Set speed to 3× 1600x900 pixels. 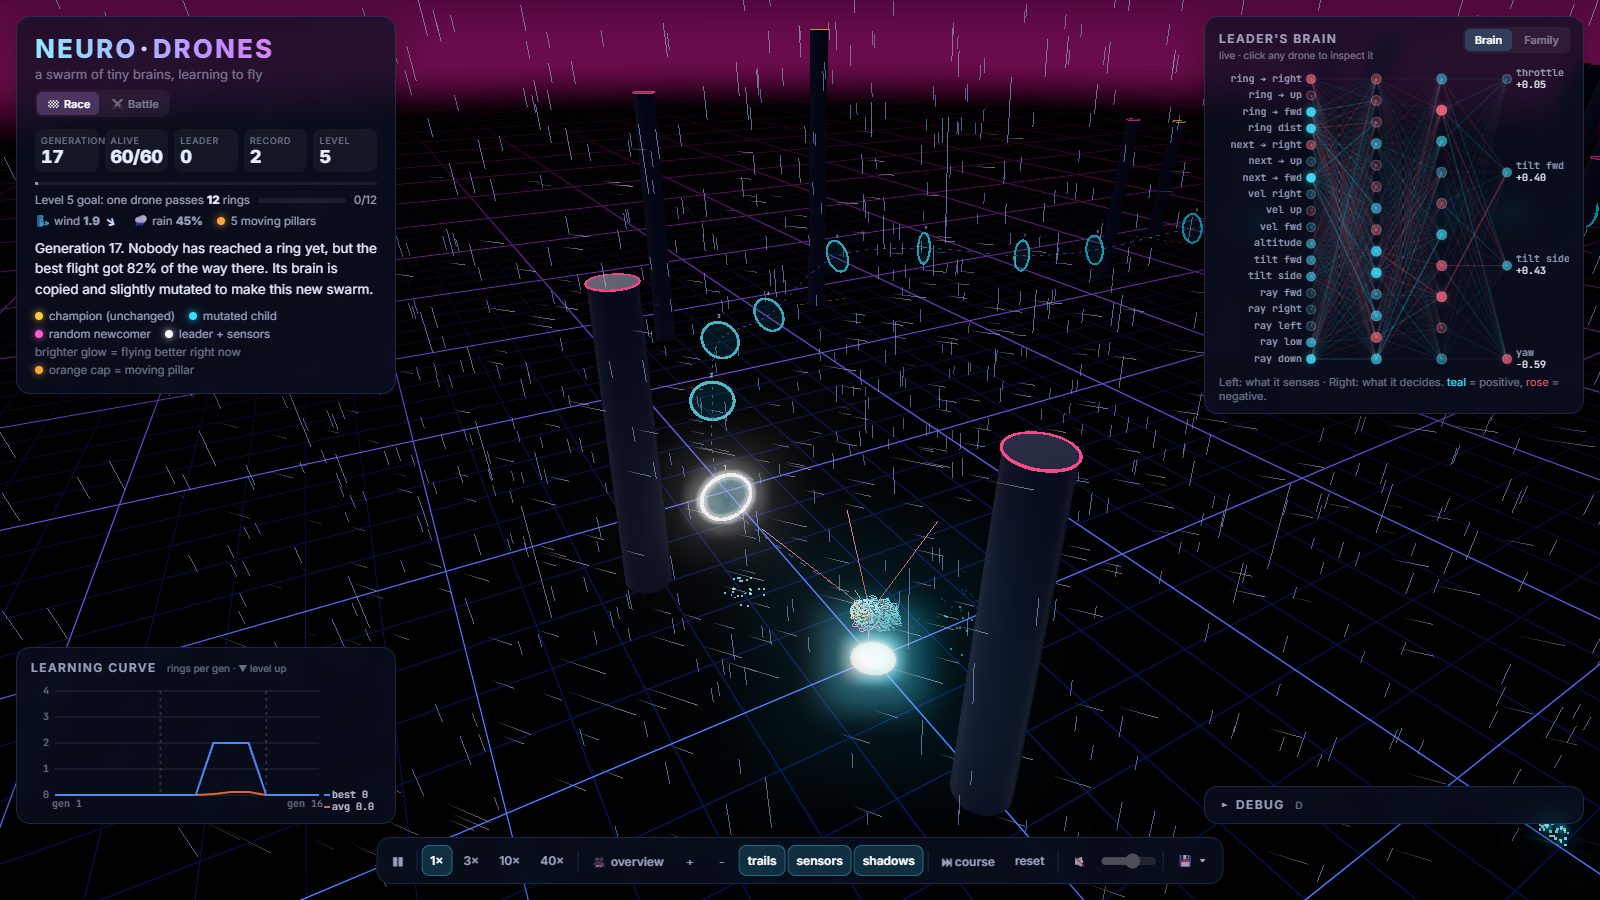coord(471,861)
